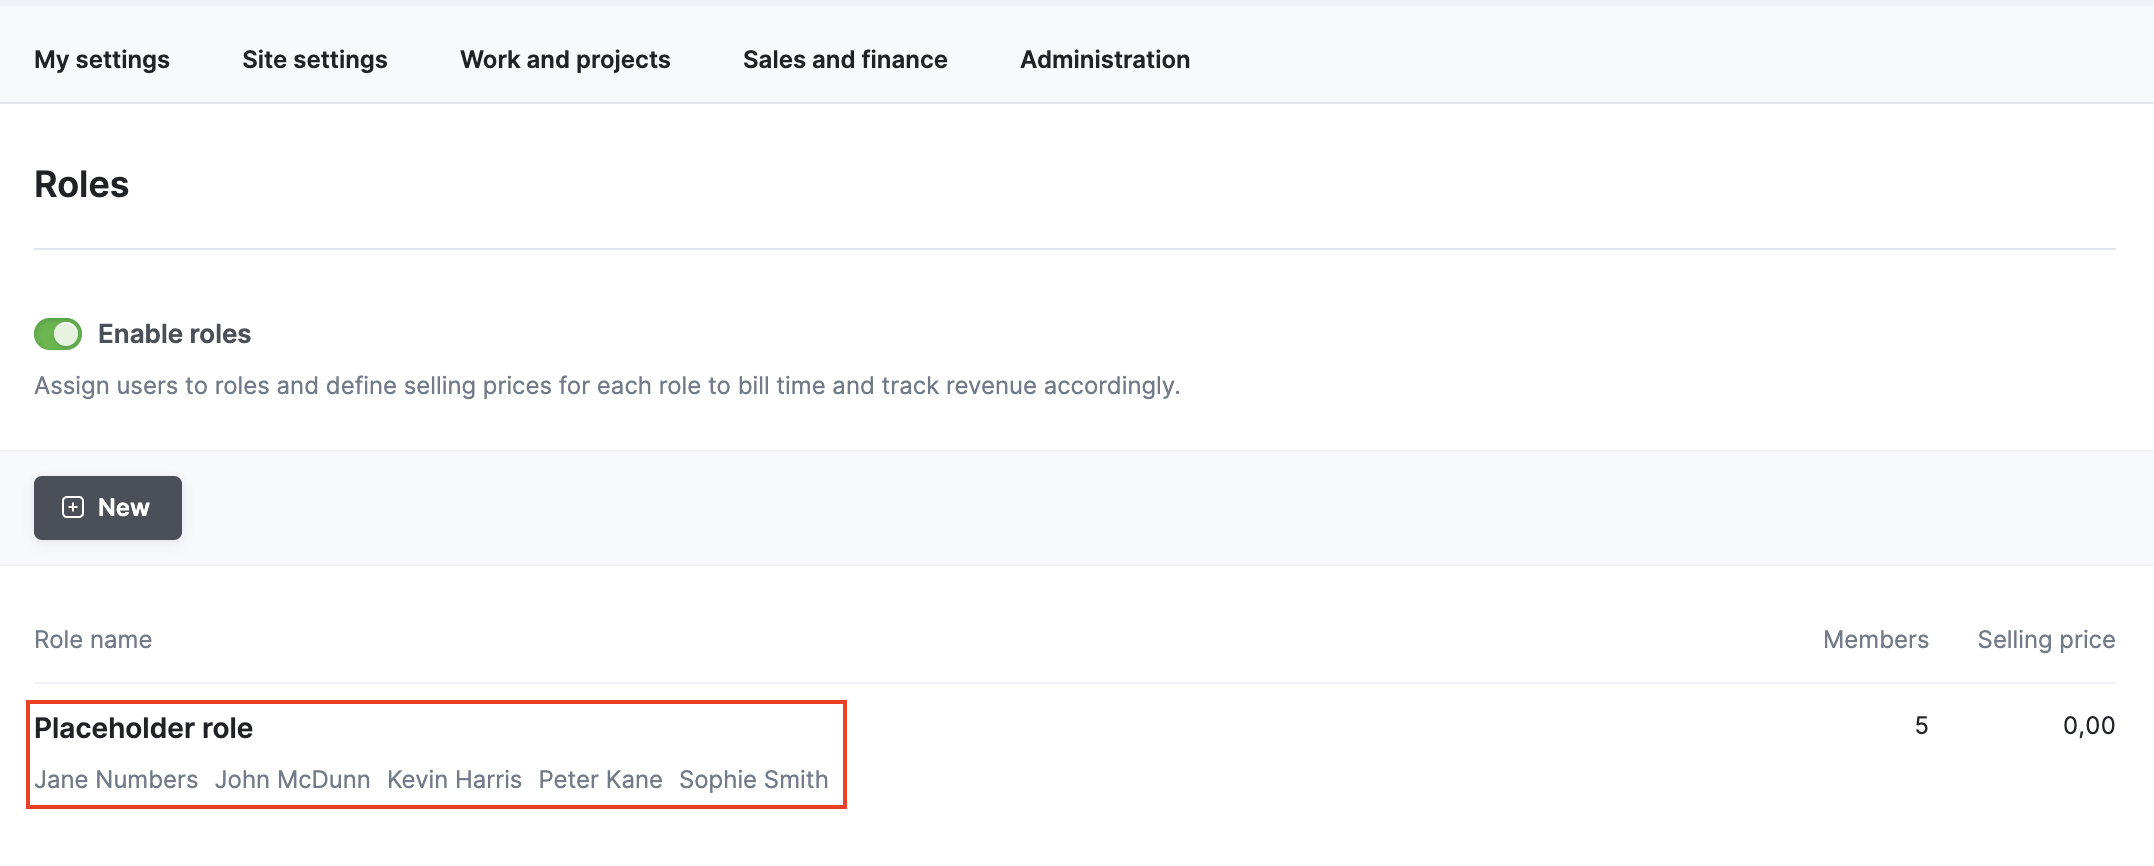2154x866 pixels.
Task: Click the Selling price column header
Action: click(x=2046, y=640)
